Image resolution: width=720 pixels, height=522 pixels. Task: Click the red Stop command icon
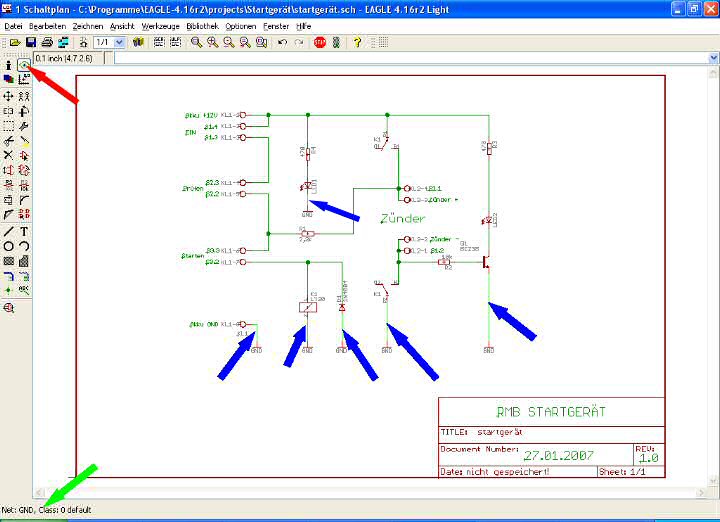tap(320, 43)
